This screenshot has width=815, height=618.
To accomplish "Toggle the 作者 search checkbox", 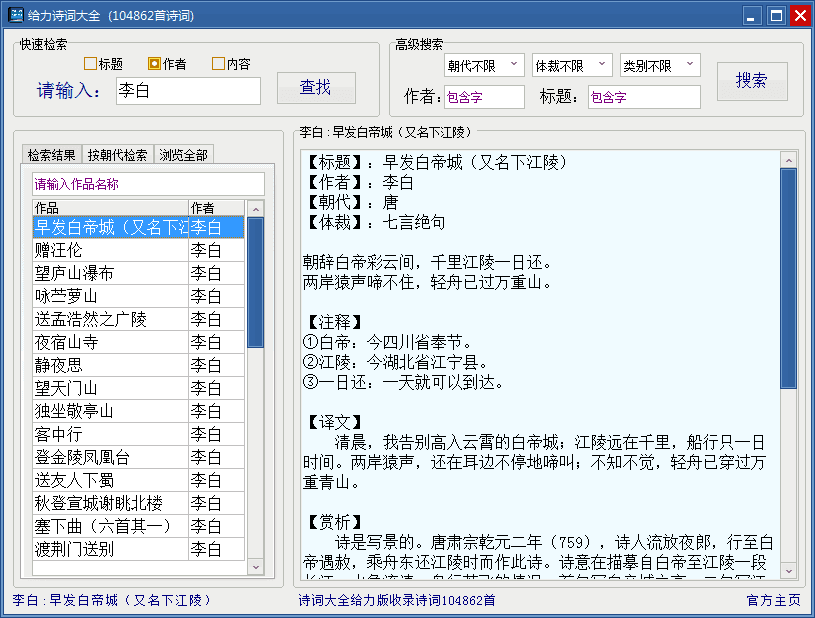I will click(155, 64).
